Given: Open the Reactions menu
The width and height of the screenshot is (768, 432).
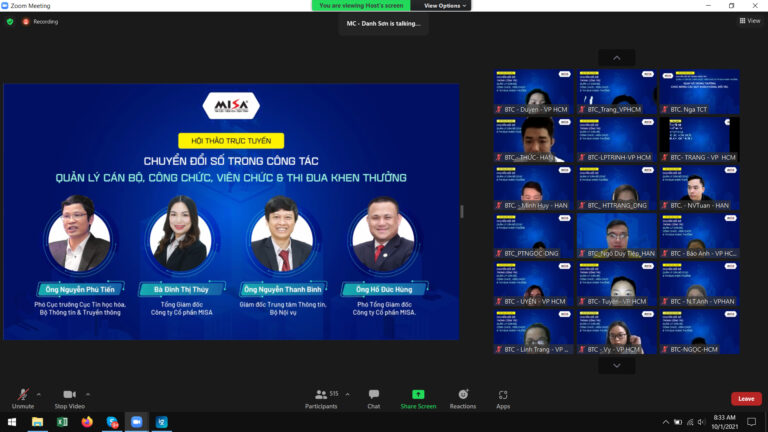Looking at the screenshot, I should pyautogui.click(x=463, y=395).
